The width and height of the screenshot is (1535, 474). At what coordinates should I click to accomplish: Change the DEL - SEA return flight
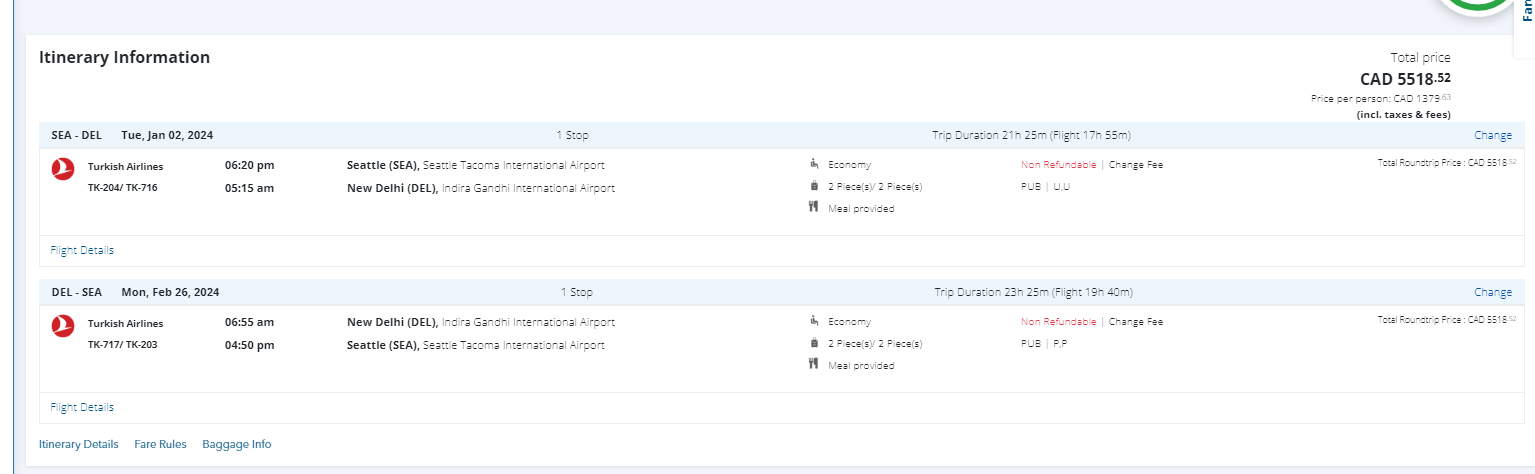click(1492, 292)
